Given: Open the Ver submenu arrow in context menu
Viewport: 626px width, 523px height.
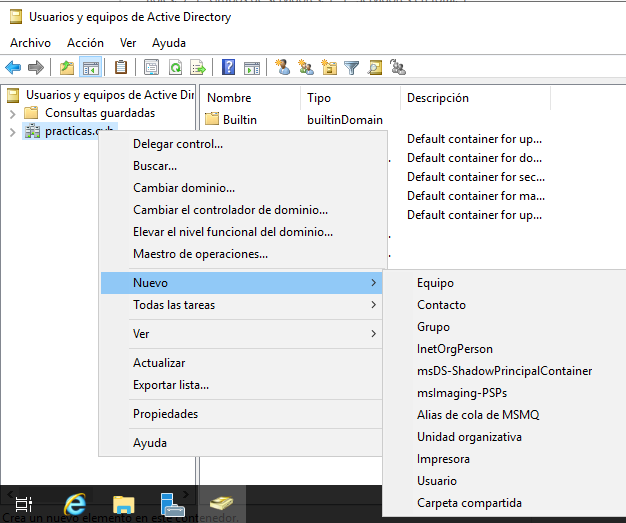Looking at the screenshot, I should (373, 333).
